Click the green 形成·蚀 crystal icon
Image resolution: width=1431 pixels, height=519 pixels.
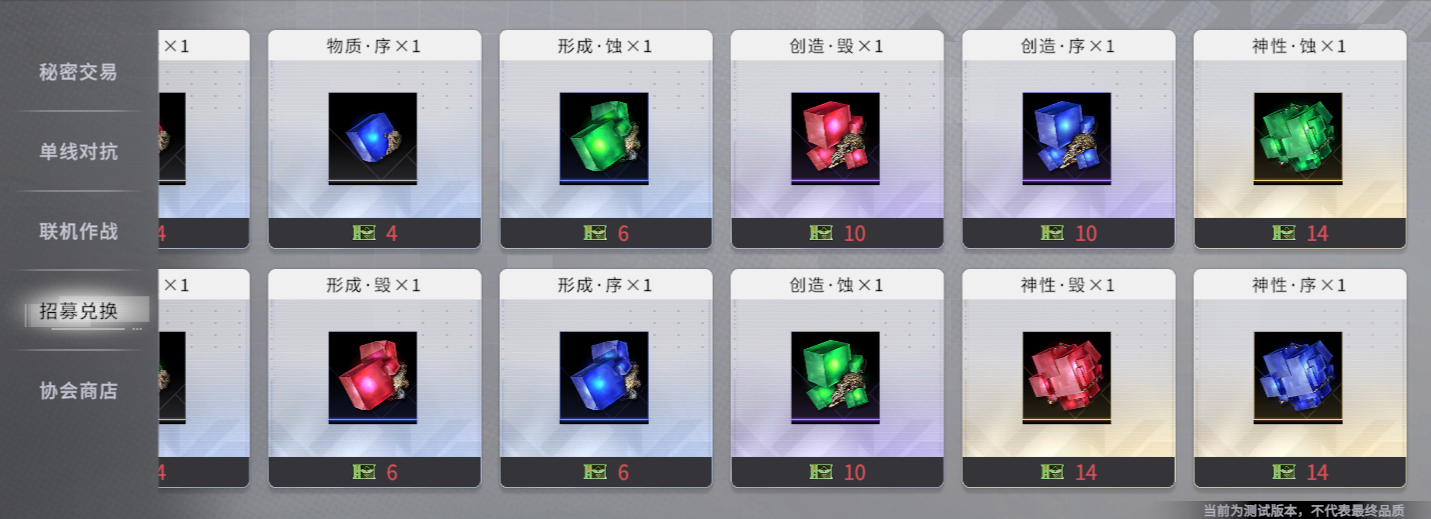point(604,138)
